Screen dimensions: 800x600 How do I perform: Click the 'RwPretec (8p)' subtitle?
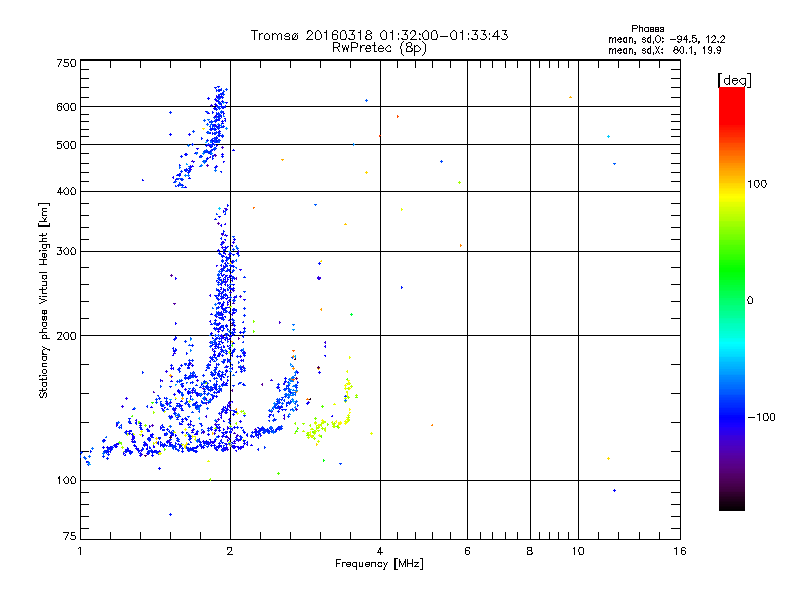click(x=379, y=48)
